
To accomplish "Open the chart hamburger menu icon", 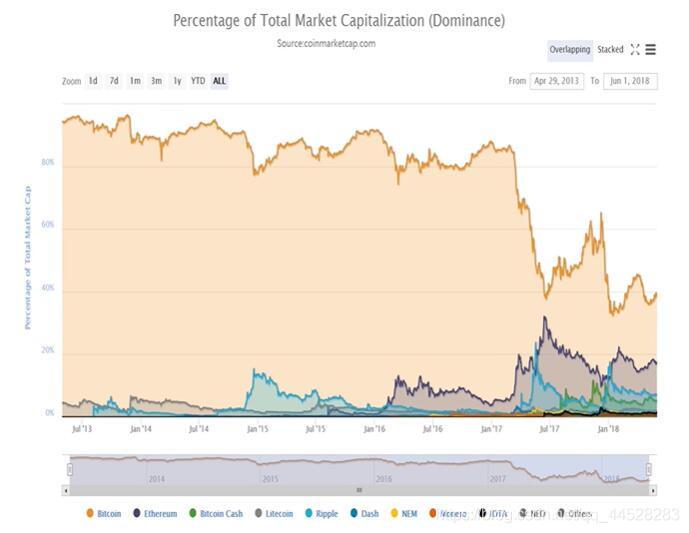I will pyautogui.click(x=650, y=50).
